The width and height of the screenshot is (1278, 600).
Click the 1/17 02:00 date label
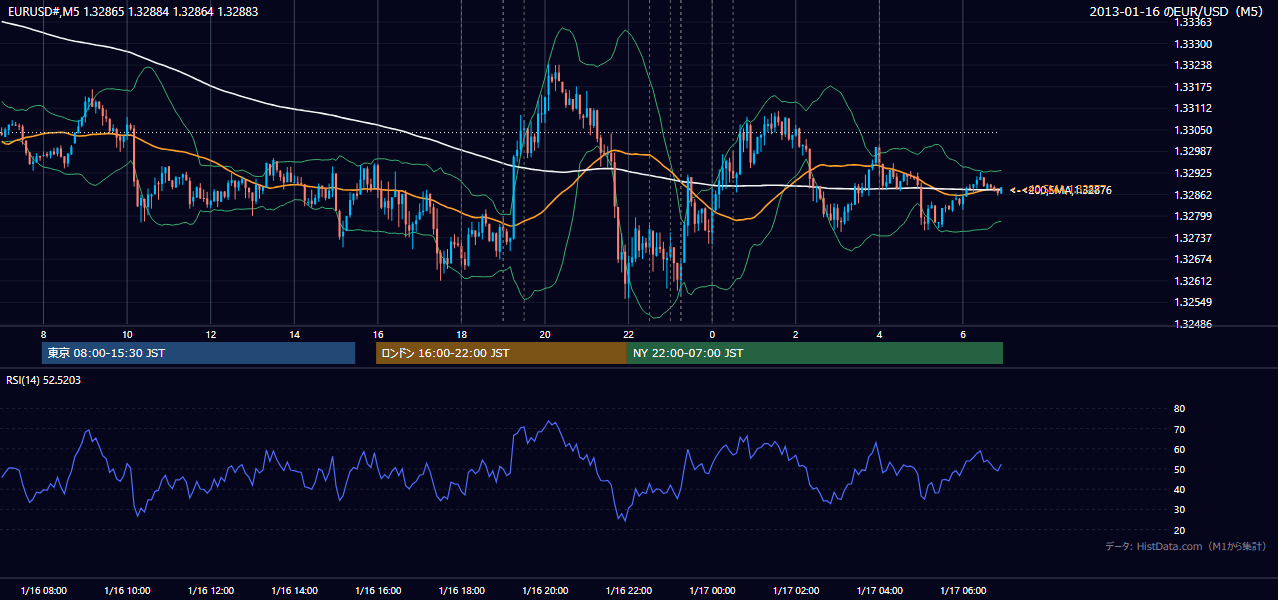[796, 591]
